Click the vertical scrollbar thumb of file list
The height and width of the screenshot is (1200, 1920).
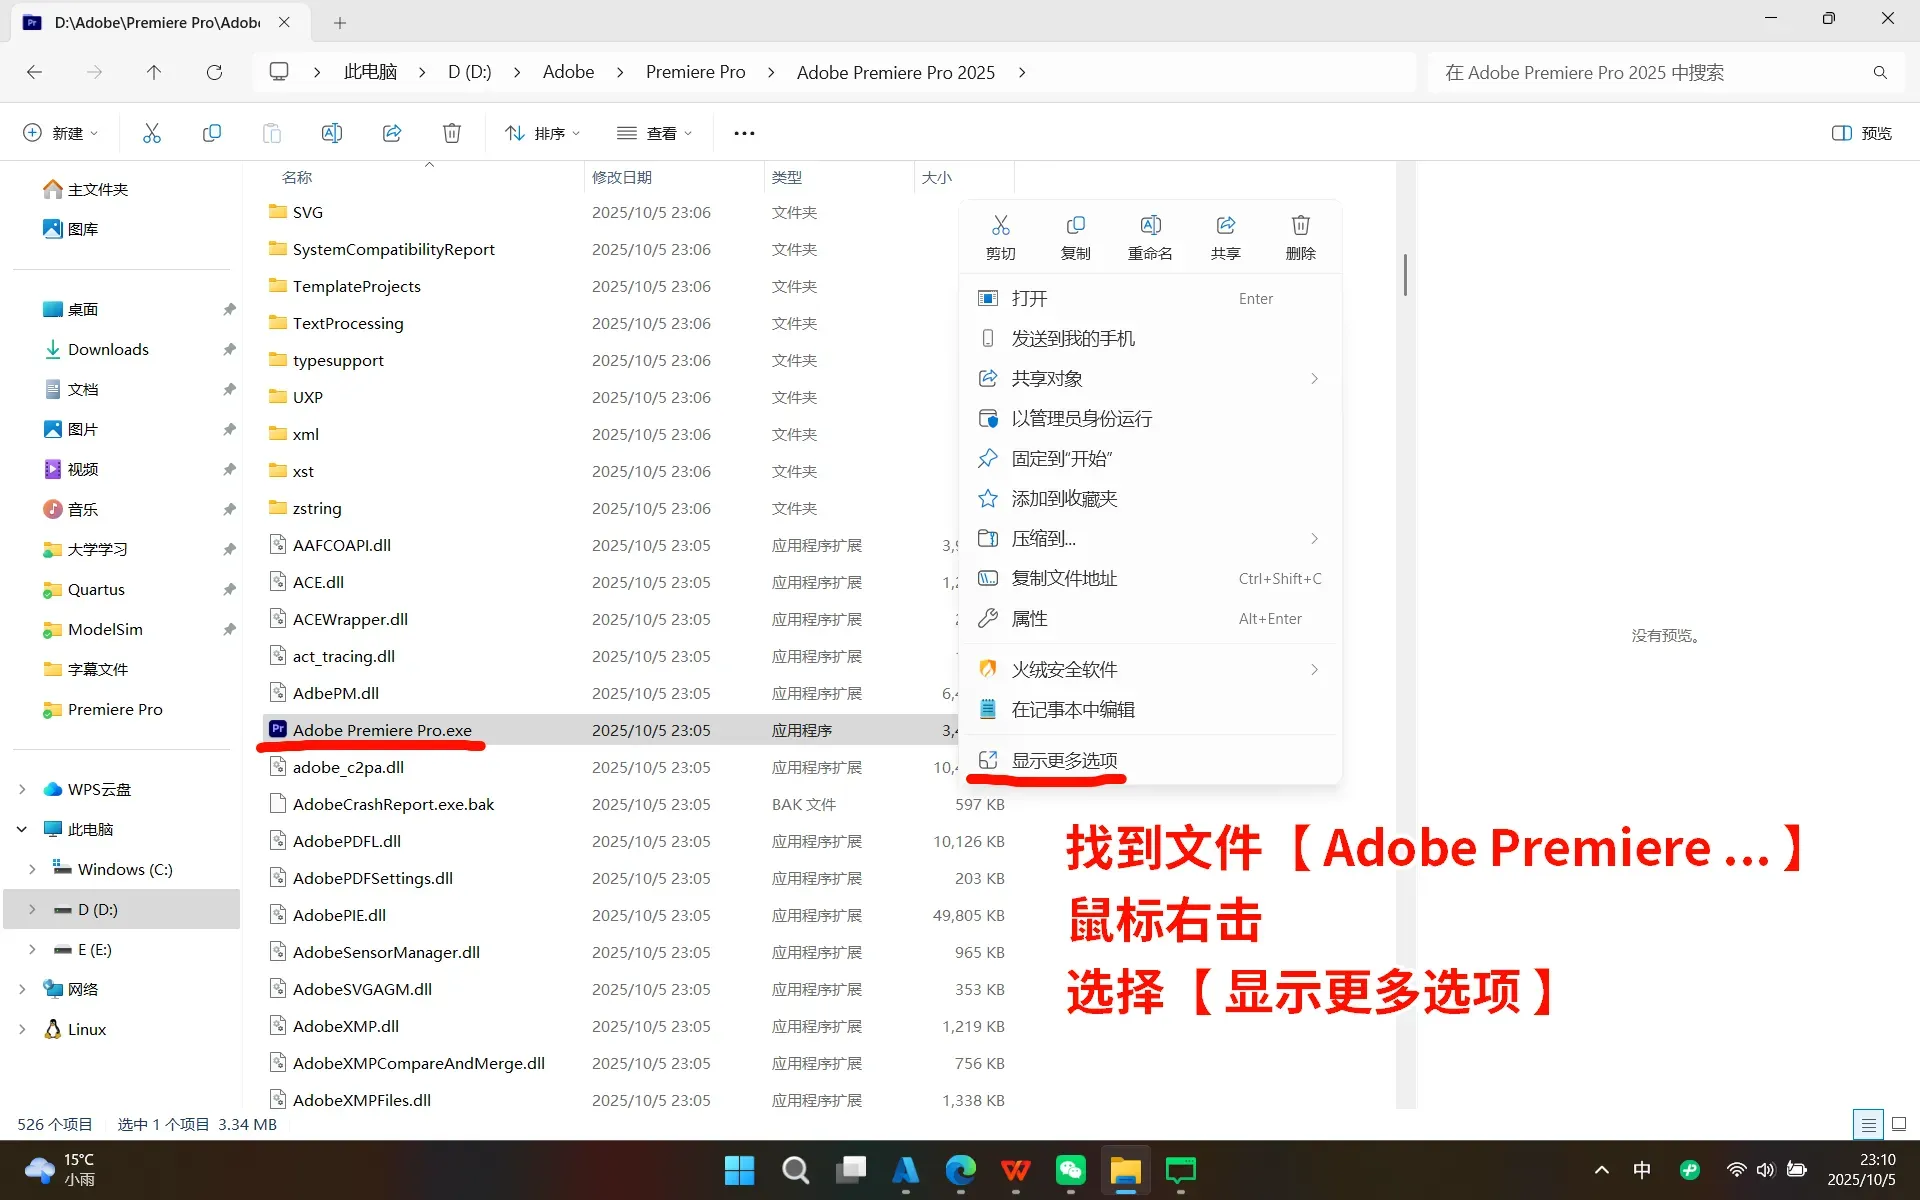point(1405,274)
